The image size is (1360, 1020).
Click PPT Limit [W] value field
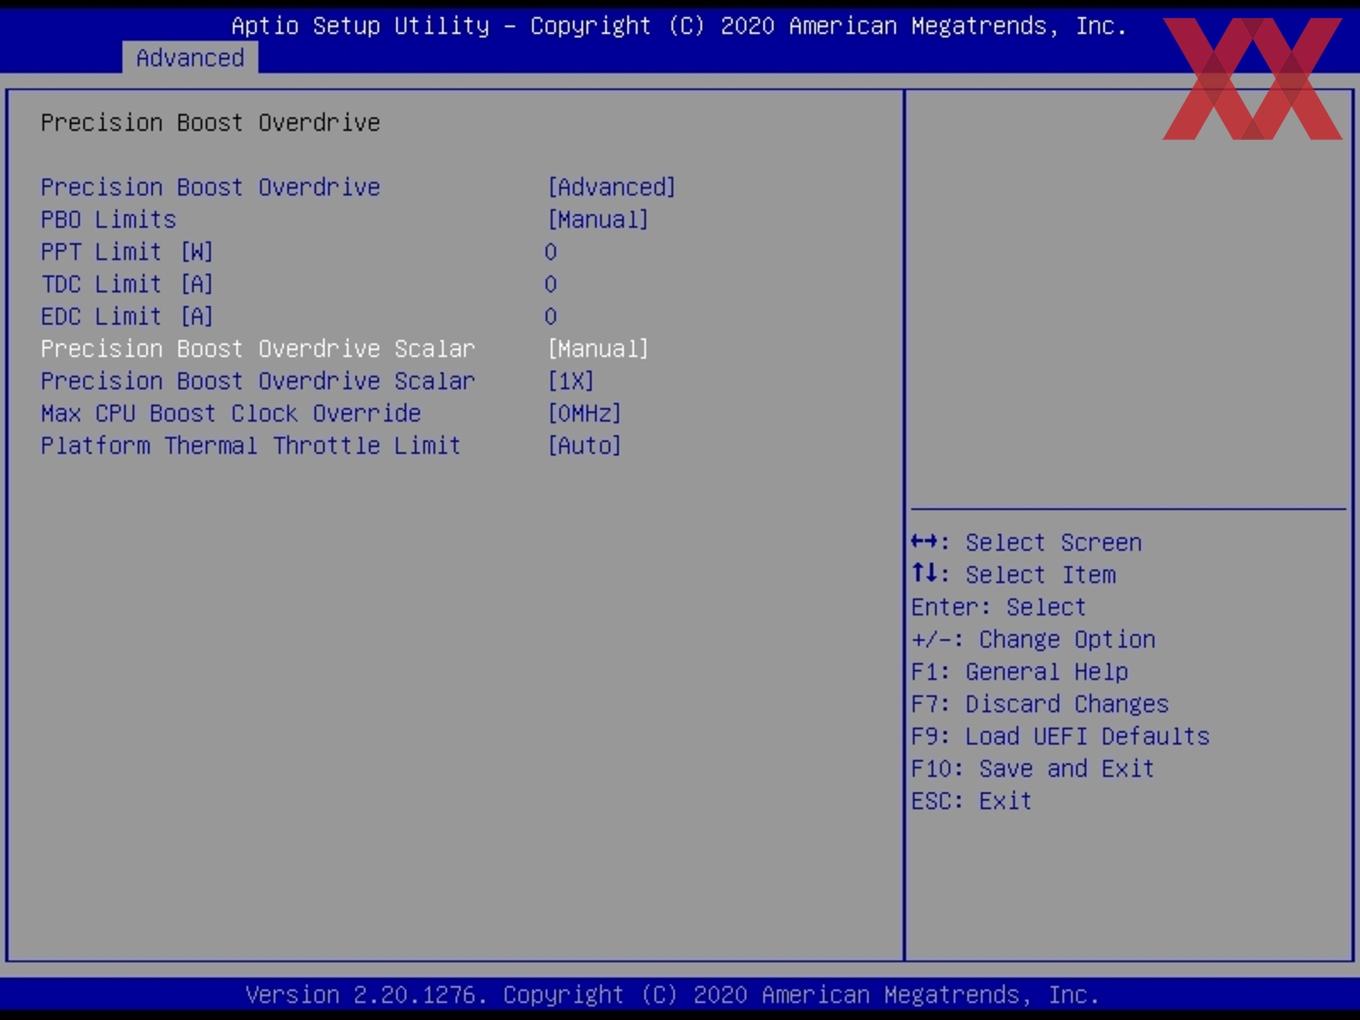click(550, 252)
